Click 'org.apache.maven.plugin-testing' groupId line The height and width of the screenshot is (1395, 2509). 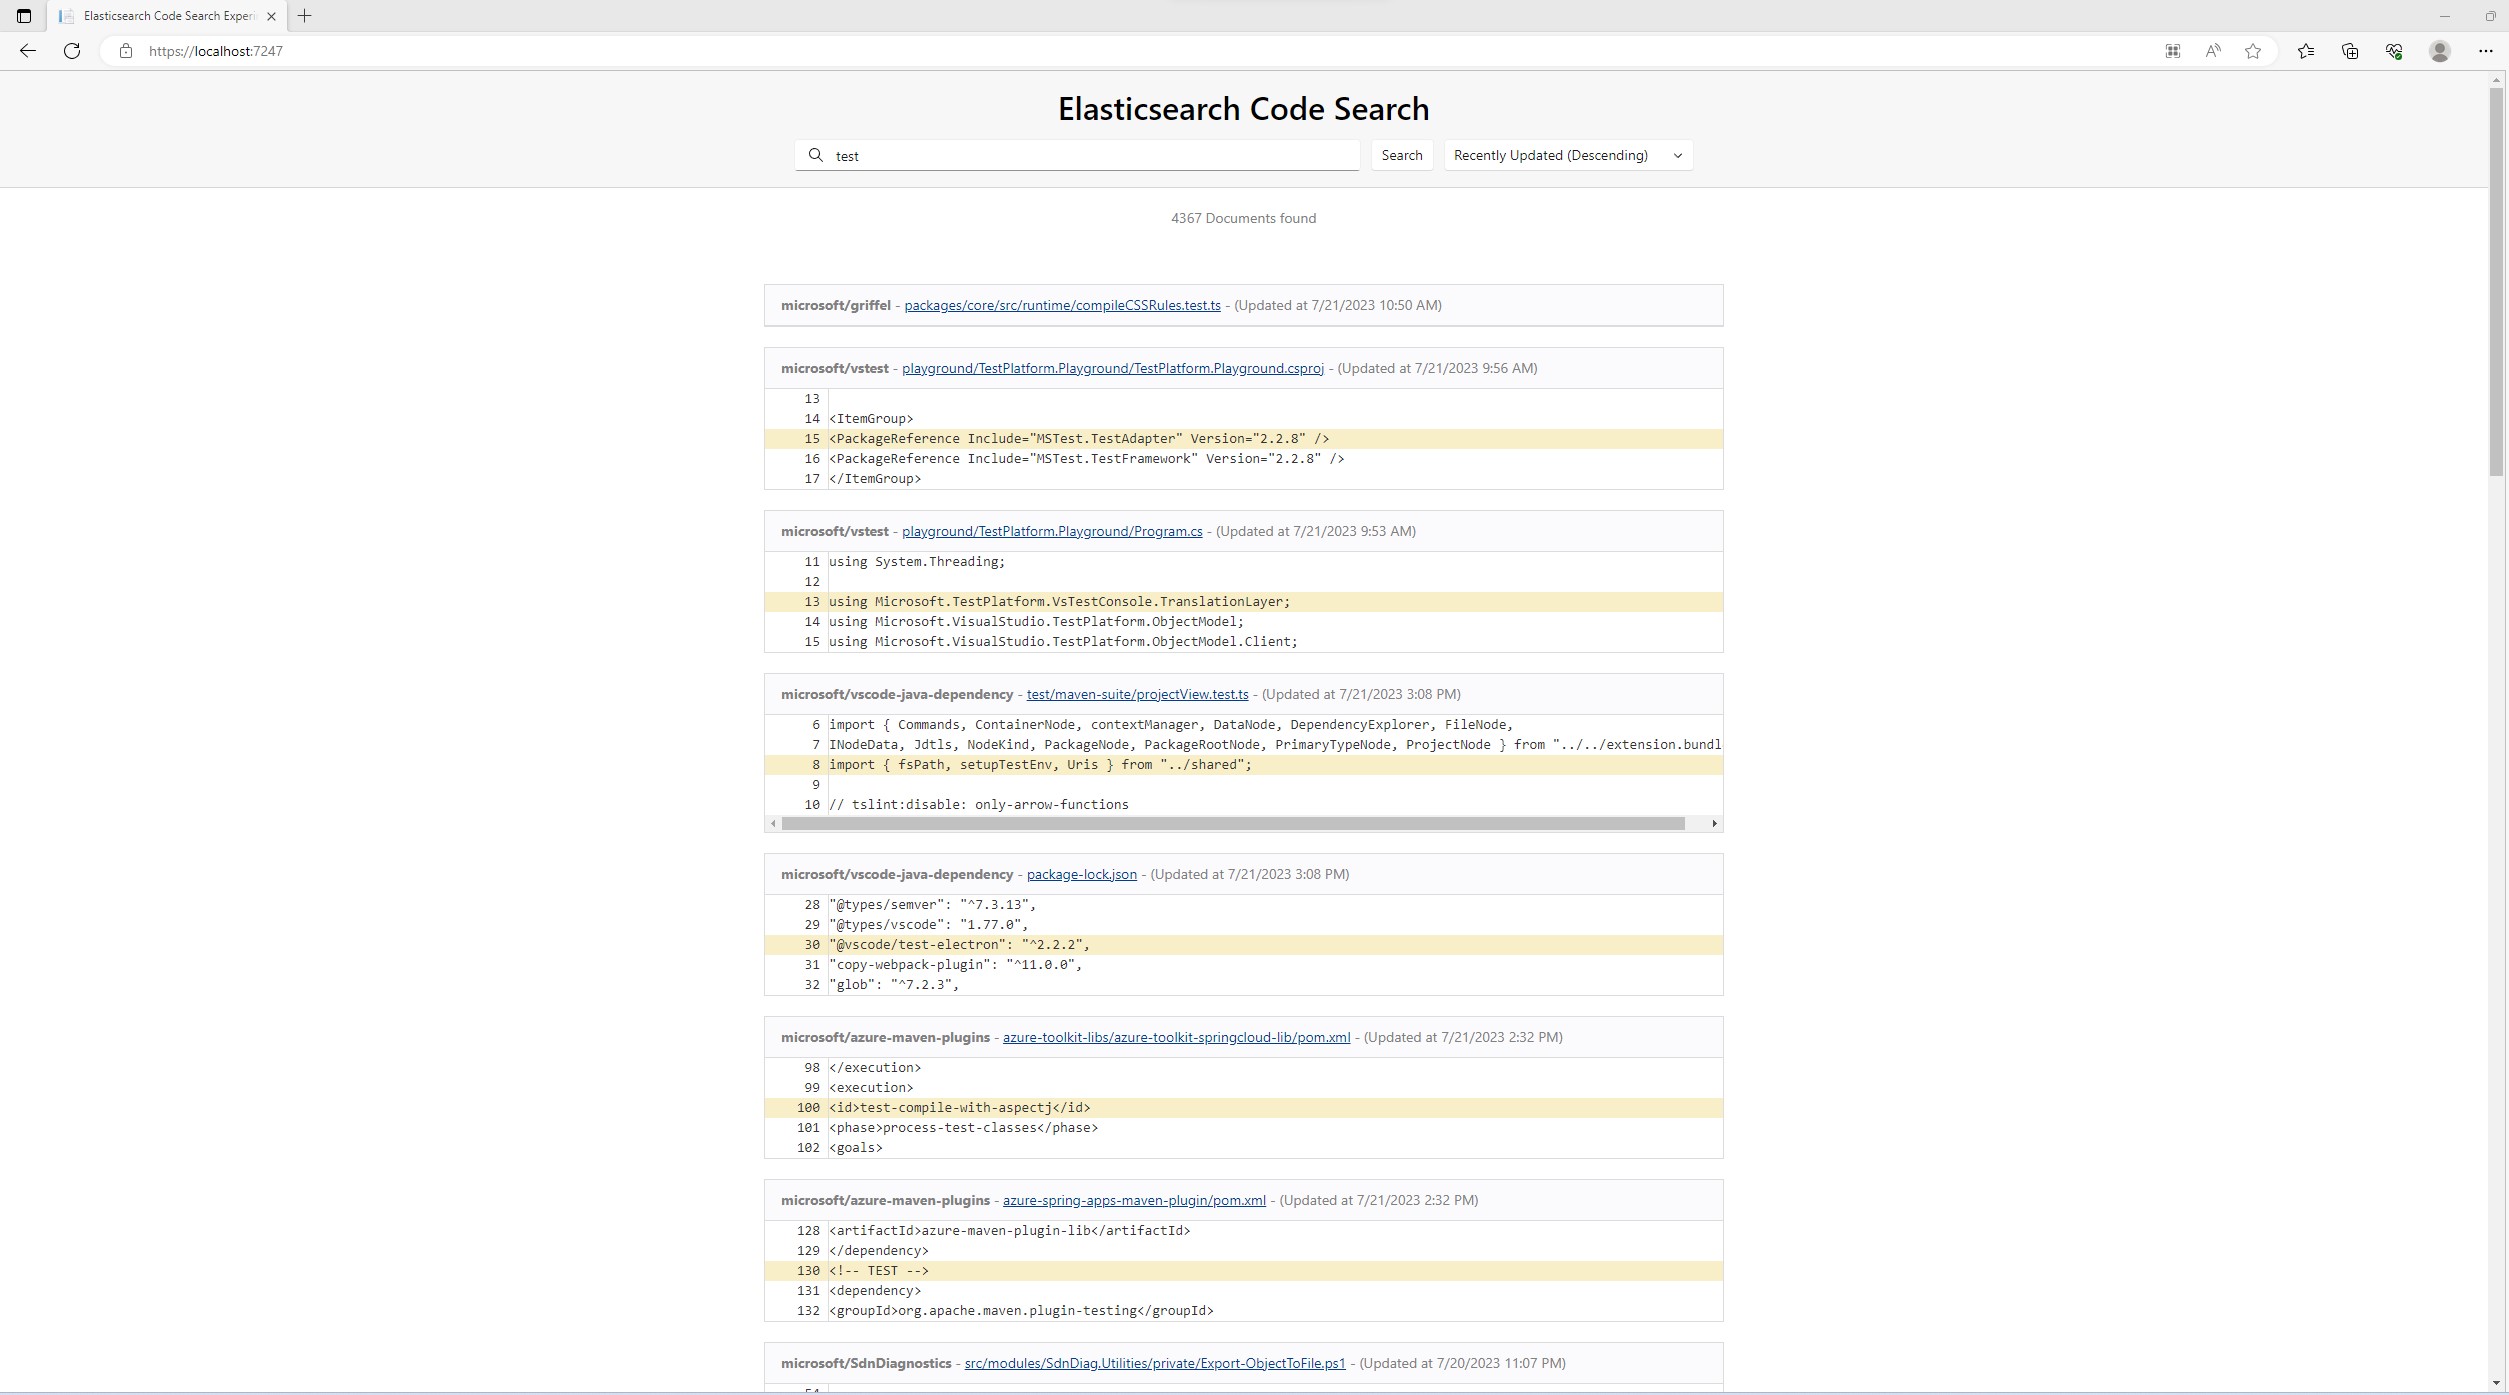1243,1311
